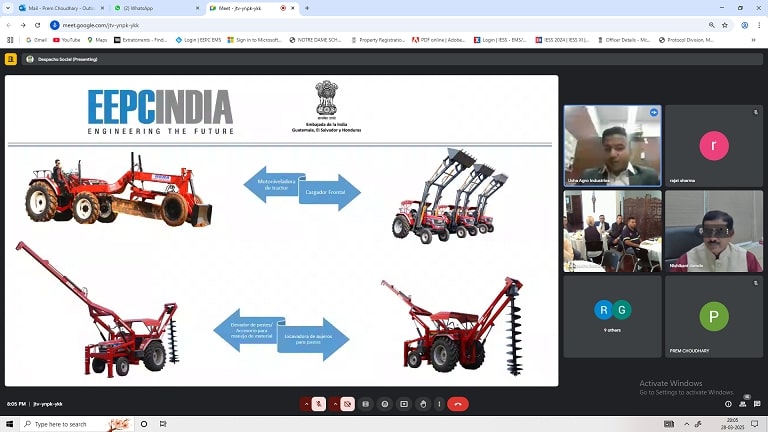The height and width of the screenshot is (432, 768).
Task: Click the address bar meet.google.com URL
Action: tap(100, 25)
